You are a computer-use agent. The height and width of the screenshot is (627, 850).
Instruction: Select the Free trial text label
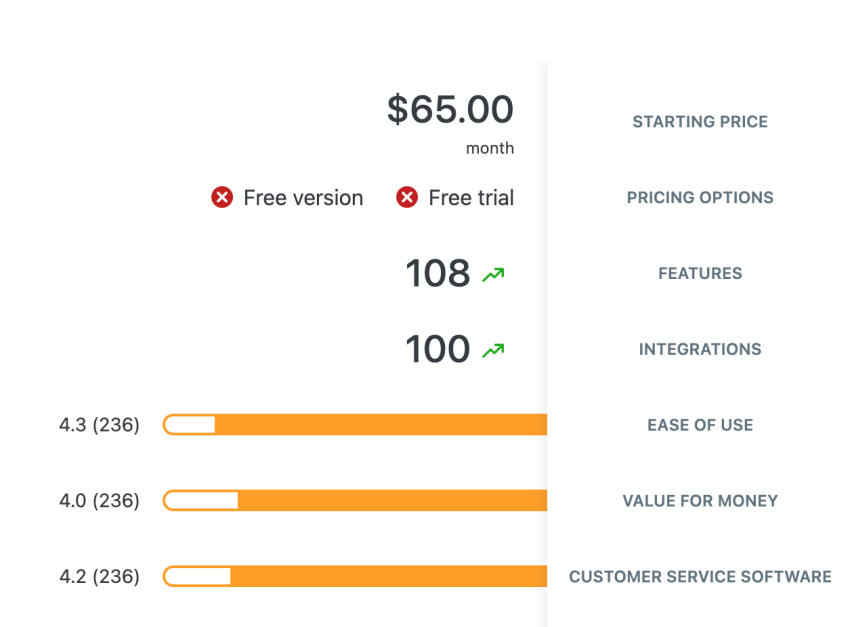471,198
